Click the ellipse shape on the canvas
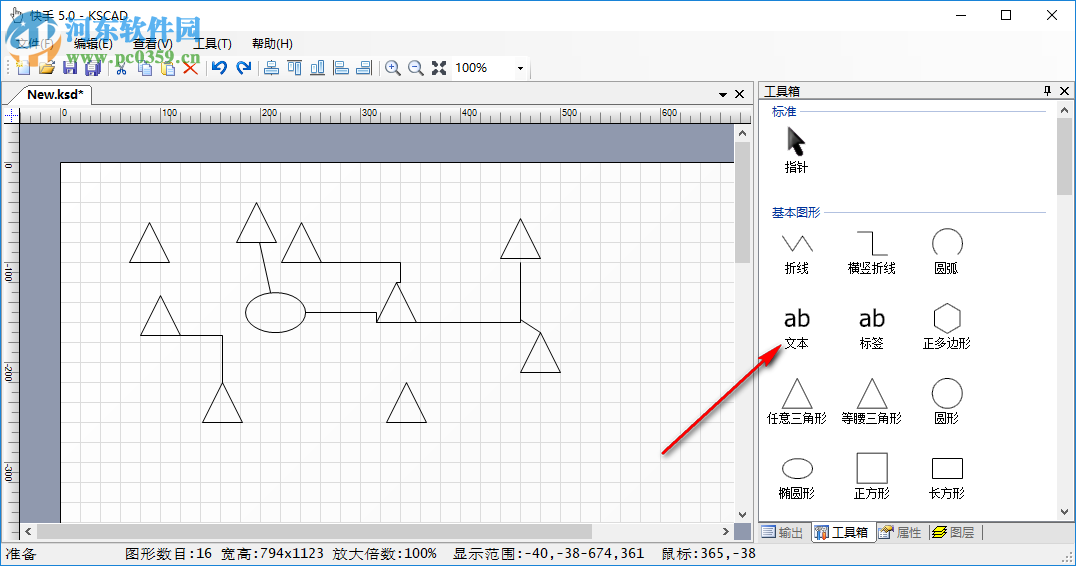This screenshot has height=566, width=1076. [x=275, y=312]
